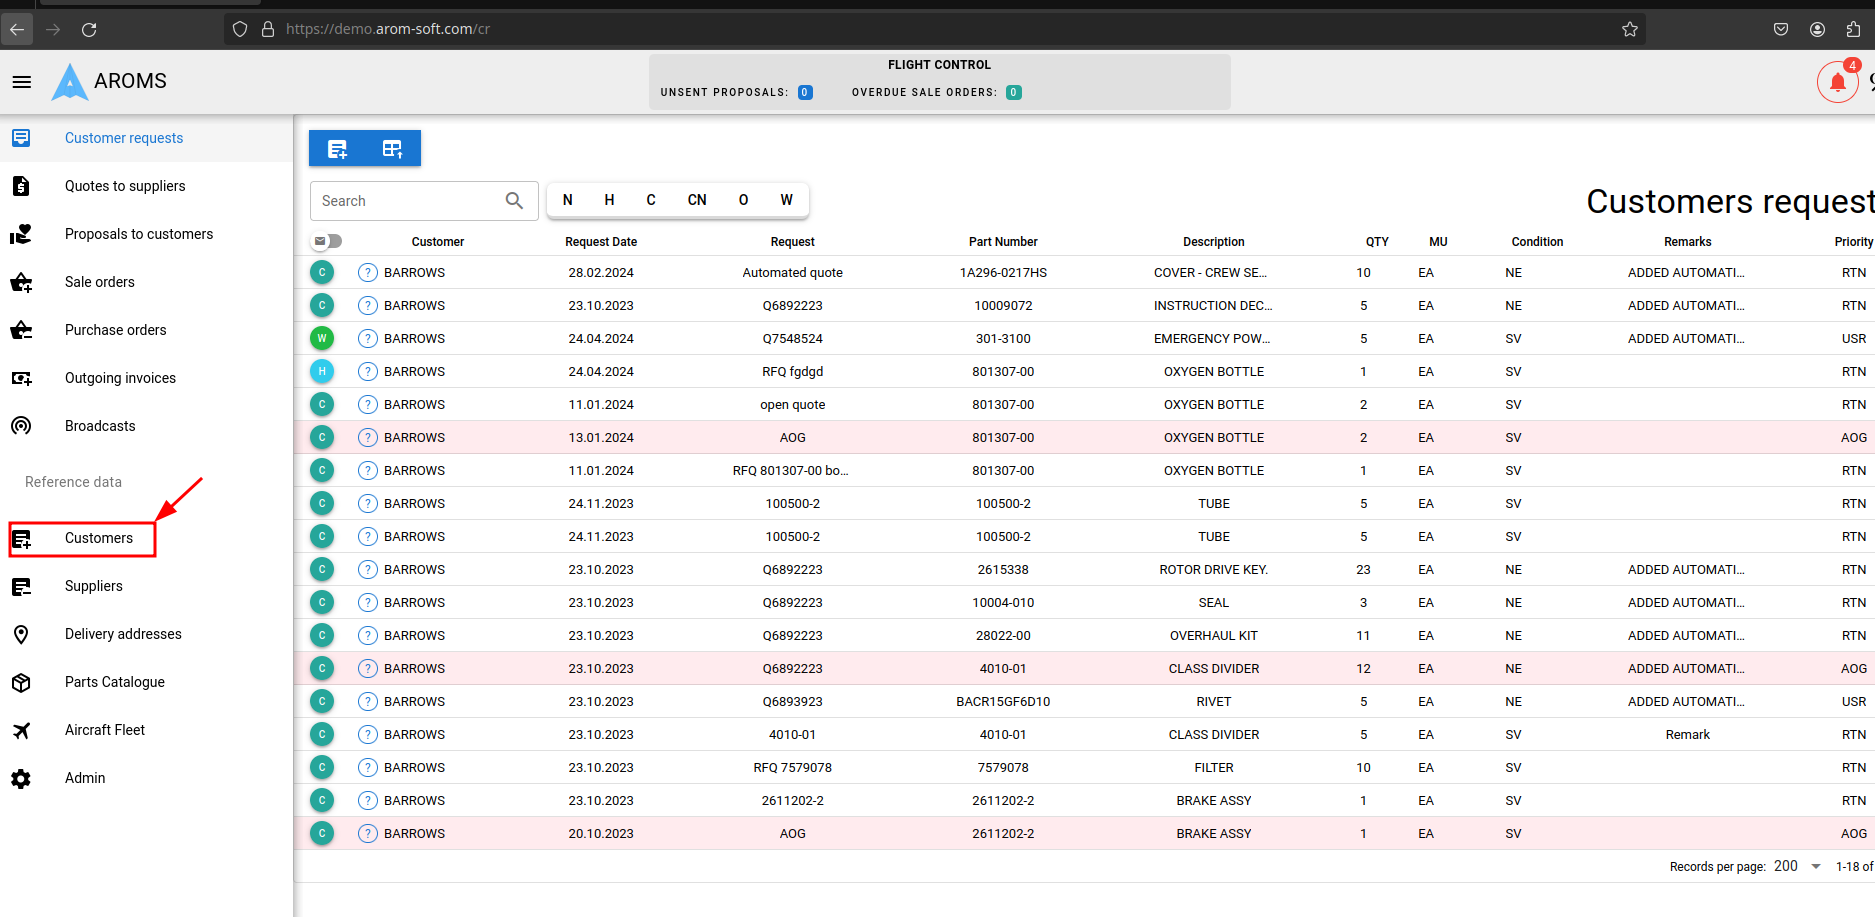The image size is (1875, 917).
Task: Reload the page in the browser
Action: (89, 29)
